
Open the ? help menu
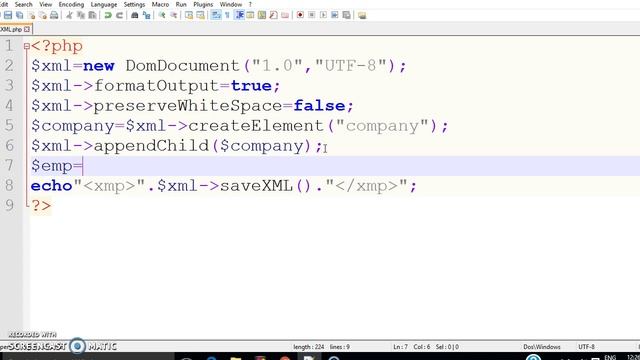click(x=250, y=4)
